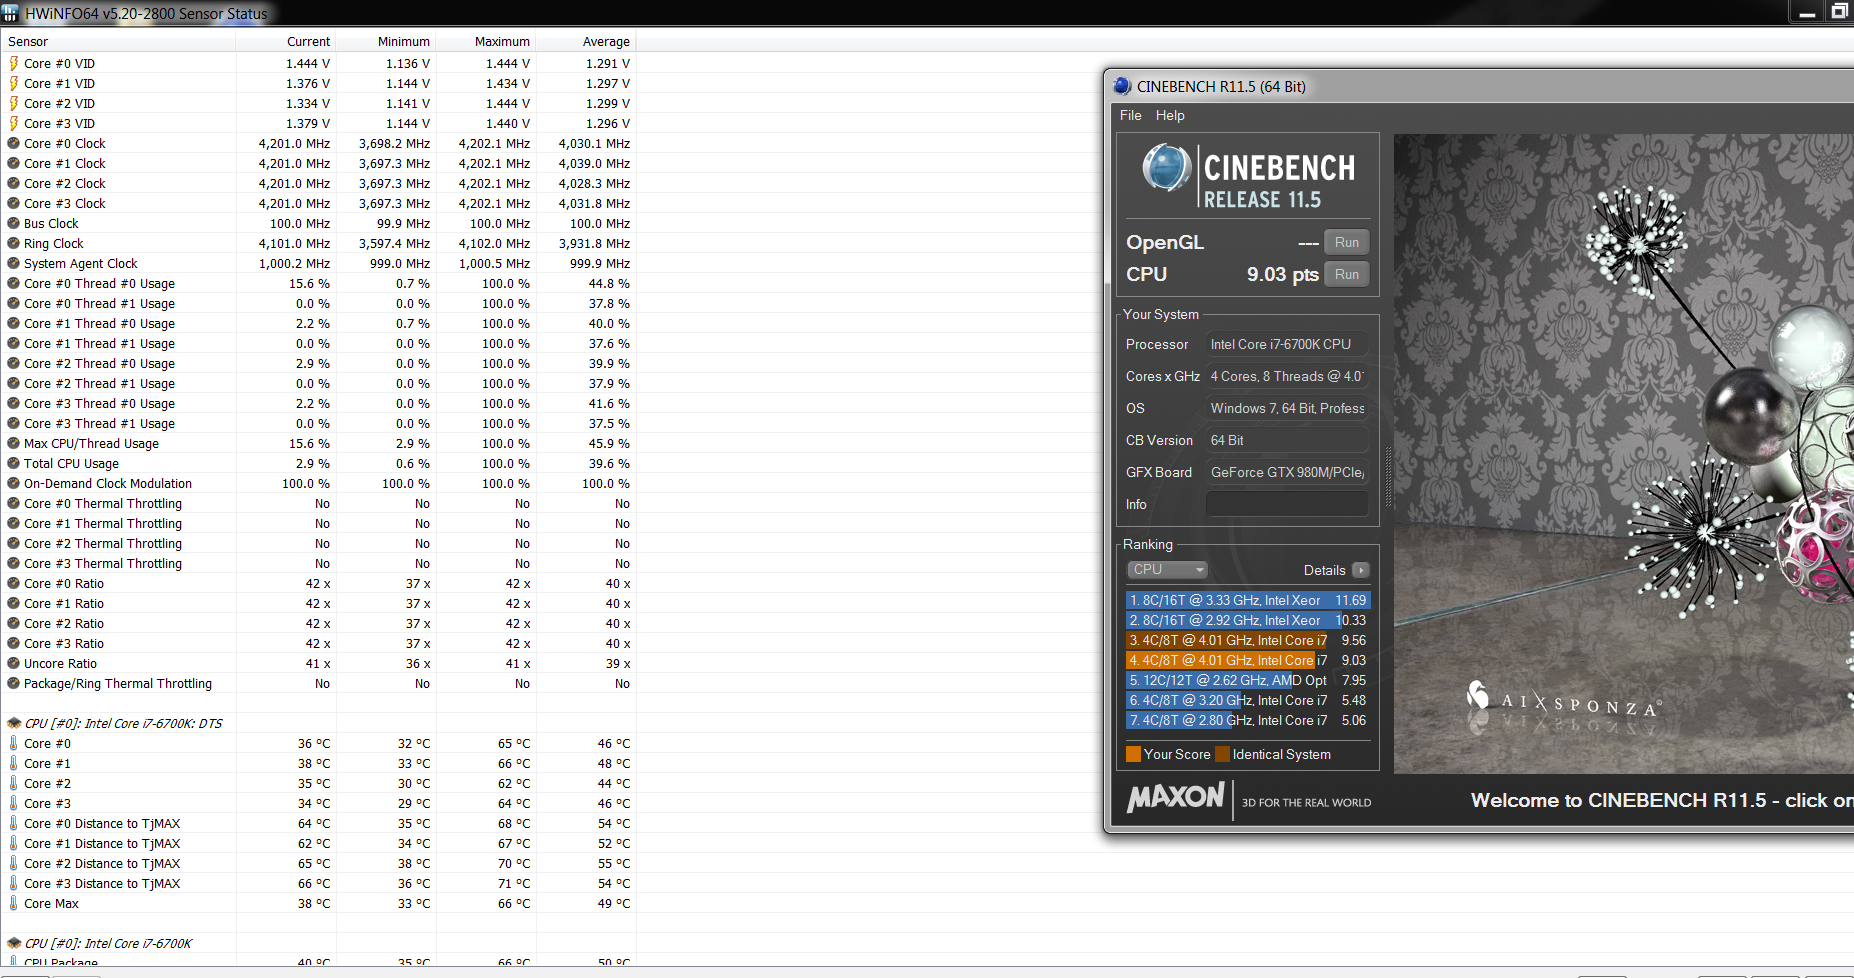The height and width of the screenshot is (978, 1854).
Task: Click the Core #1 Distance to TjMAX label
Action: point(102,843)
